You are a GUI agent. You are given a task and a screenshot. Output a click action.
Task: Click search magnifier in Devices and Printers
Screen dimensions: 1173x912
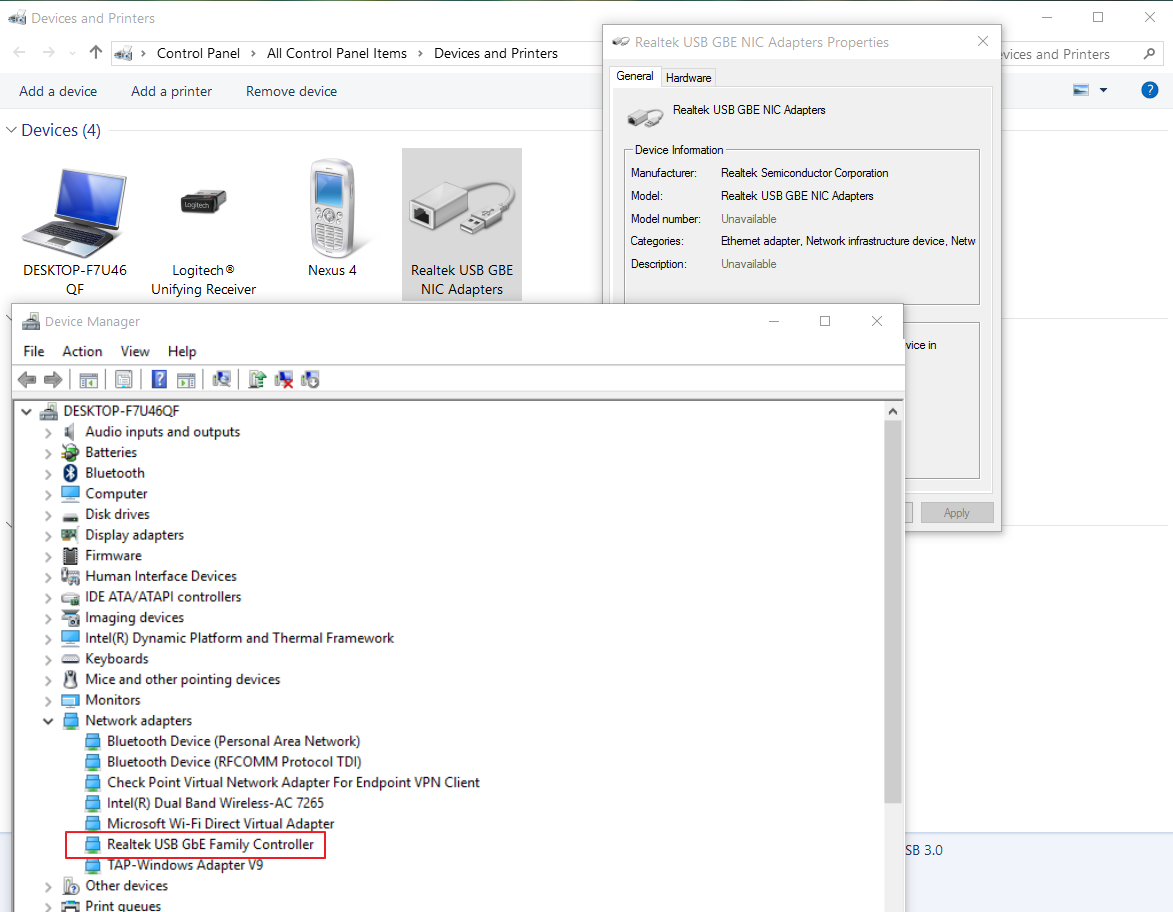1149,54
